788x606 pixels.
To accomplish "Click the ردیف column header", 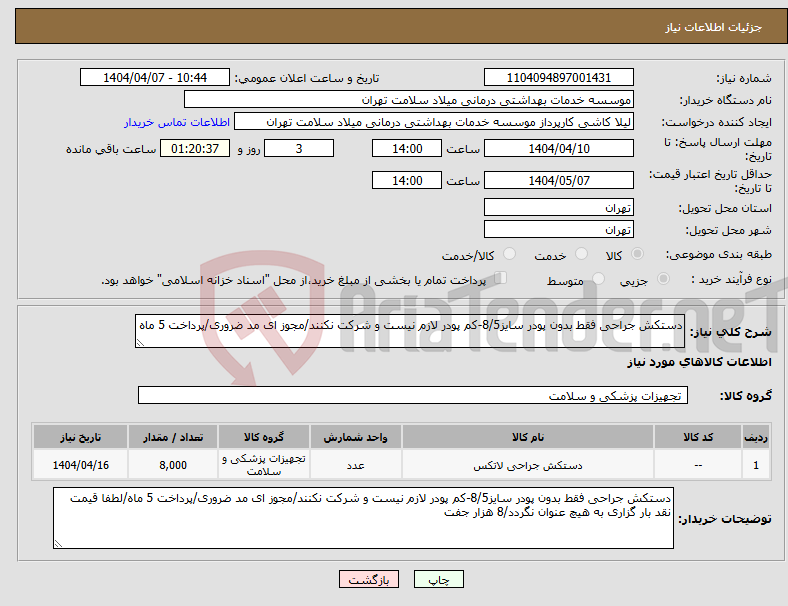I will (755, 437).
